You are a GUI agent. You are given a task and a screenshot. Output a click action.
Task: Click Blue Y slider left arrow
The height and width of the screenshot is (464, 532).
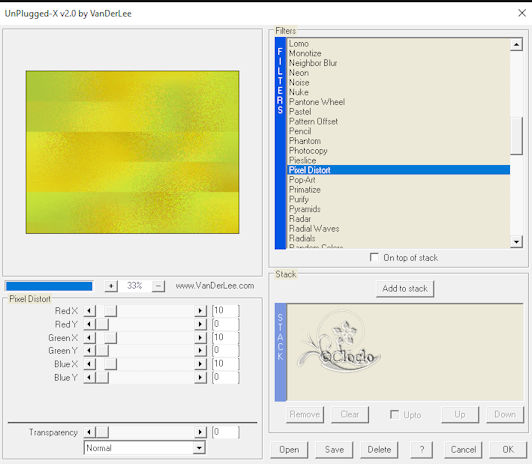[x=89, y=377]
